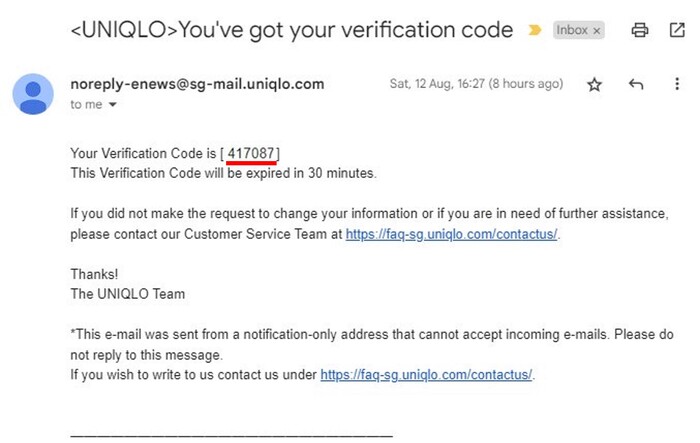This screenshot has width=700, height=443.
Task: Star the UNIQLO verification email
Action: [x=595, y=85]
